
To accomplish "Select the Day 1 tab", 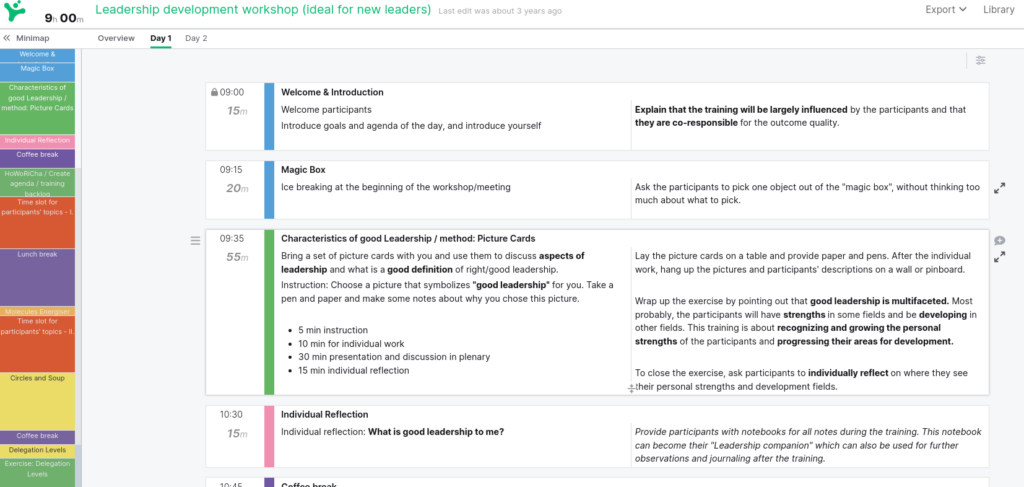I will [161, 38].
